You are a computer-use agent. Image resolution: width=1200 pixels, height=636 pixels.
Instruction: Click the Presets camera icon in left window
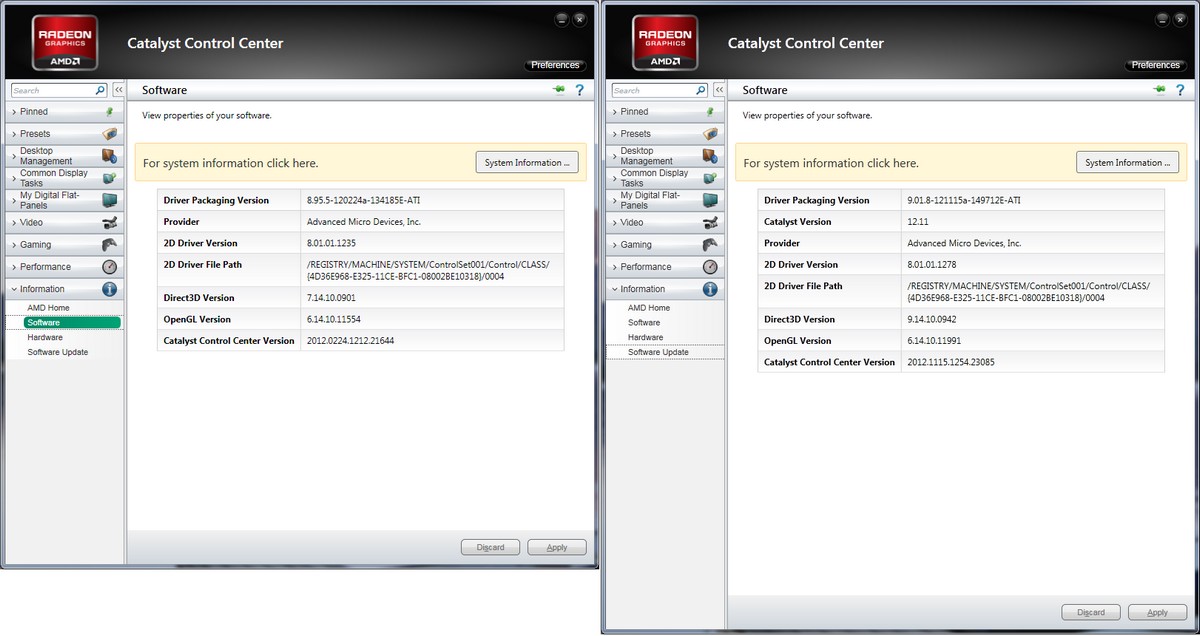110,134
